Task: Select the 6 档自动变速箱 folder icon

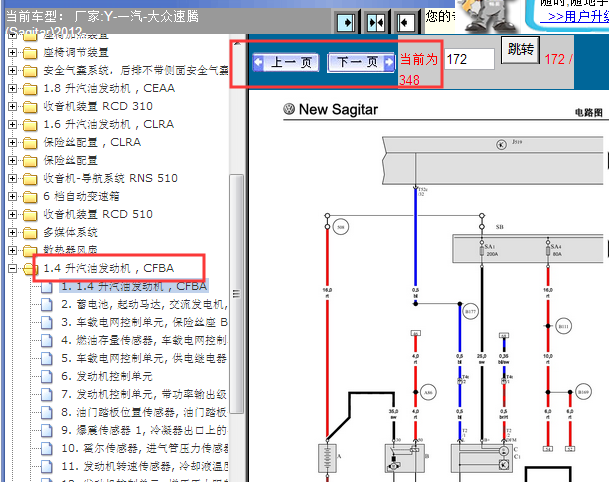Action: (x=30, y=197)
